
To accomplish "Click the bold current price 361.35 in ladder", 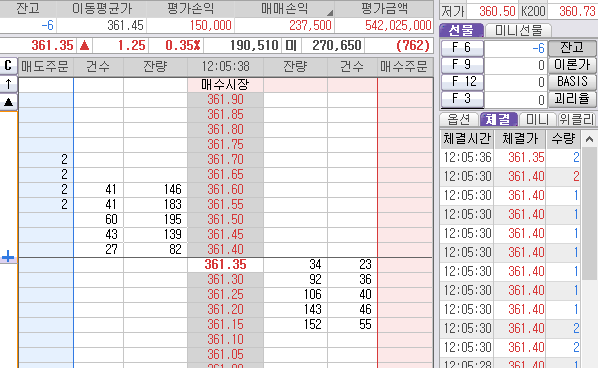I will (225, 265).
